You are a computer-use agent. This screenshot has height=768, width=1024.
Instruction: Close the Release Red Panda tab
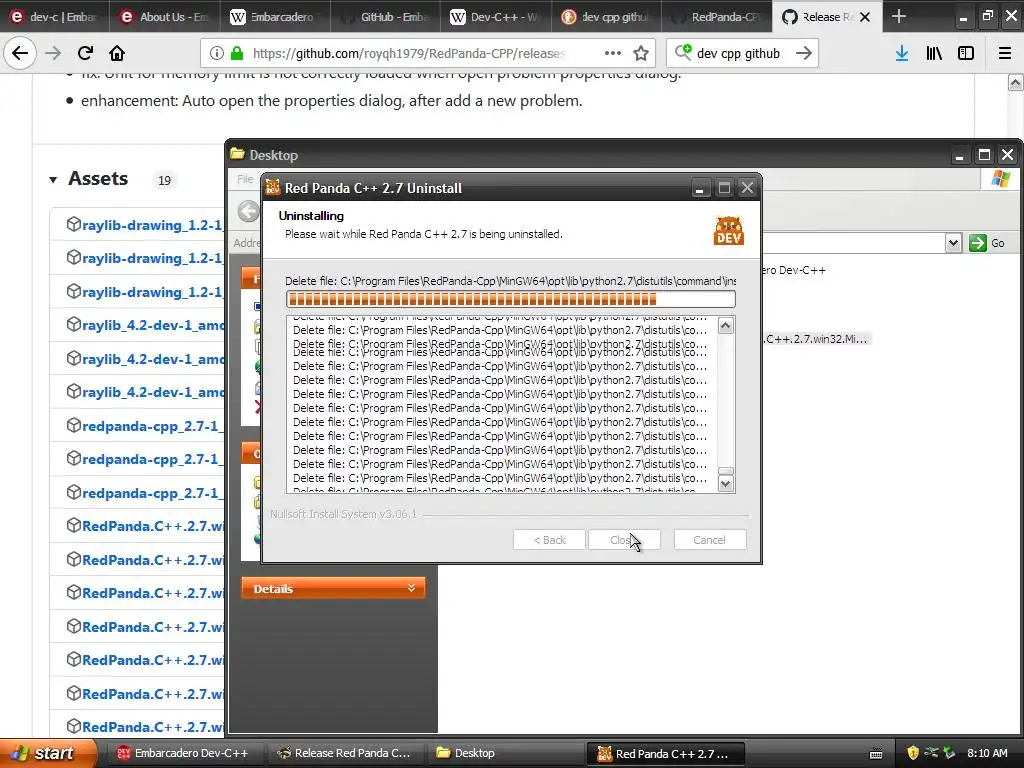point(865,17)
